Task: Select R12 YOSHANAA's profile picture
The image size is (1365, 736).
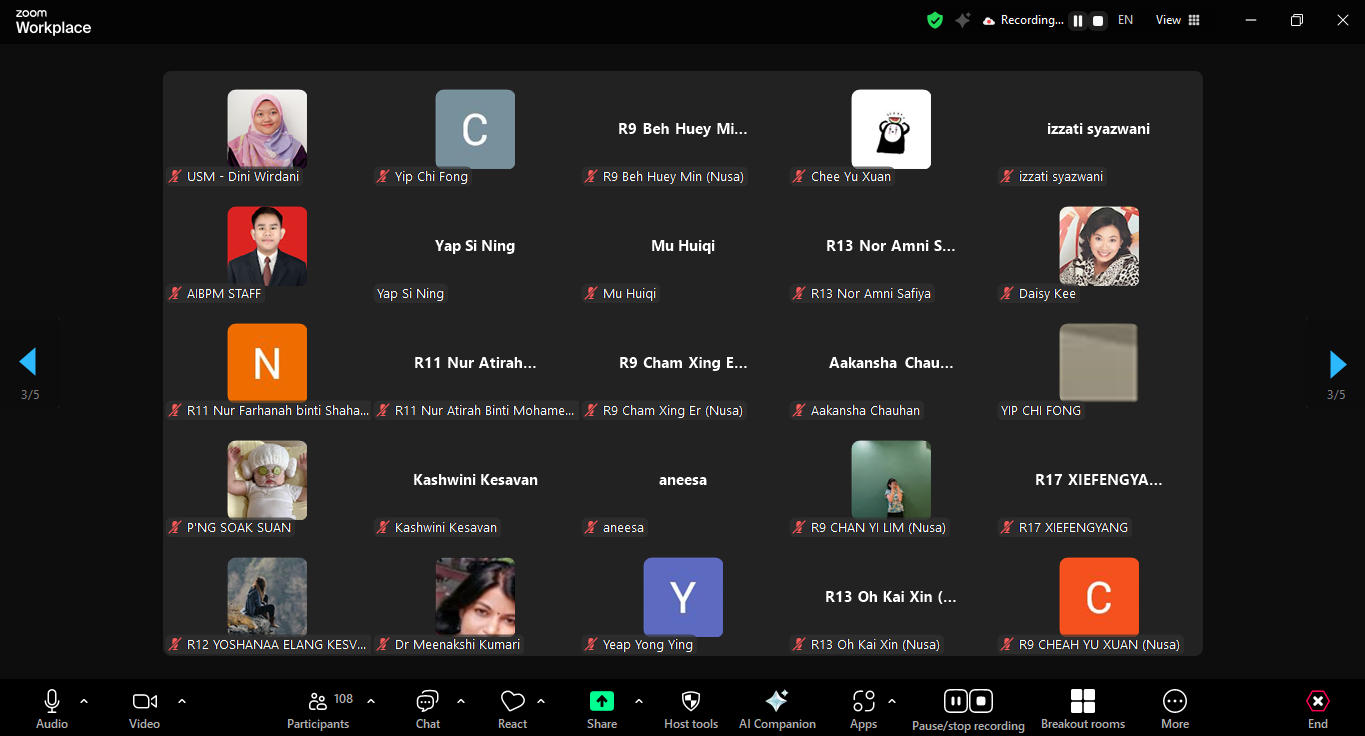Action: click(x=267, y=597)
